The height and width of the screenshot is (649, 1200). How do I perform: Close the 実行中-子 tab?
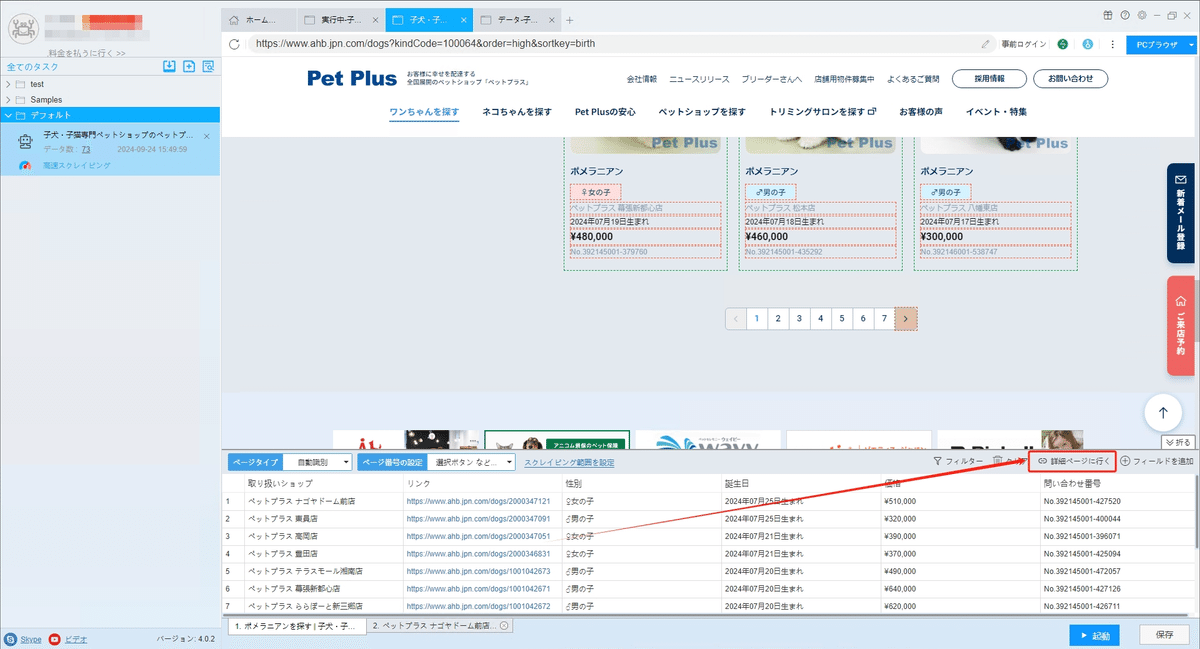click(x=375, y=20)
